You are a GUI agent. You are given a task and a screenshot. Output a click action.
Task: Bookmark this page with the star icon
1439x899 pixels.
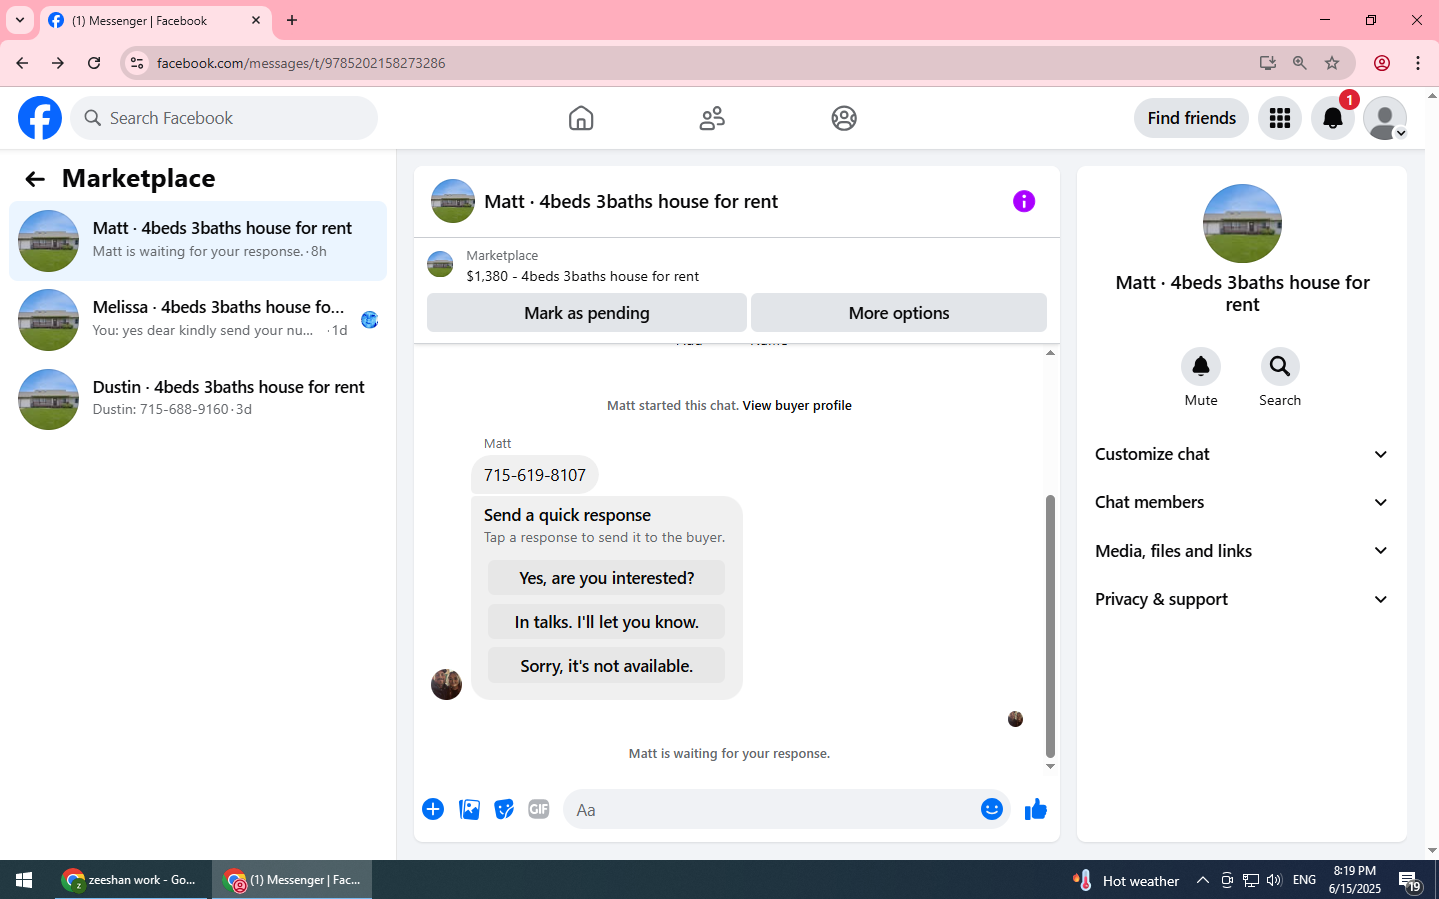1332,63
